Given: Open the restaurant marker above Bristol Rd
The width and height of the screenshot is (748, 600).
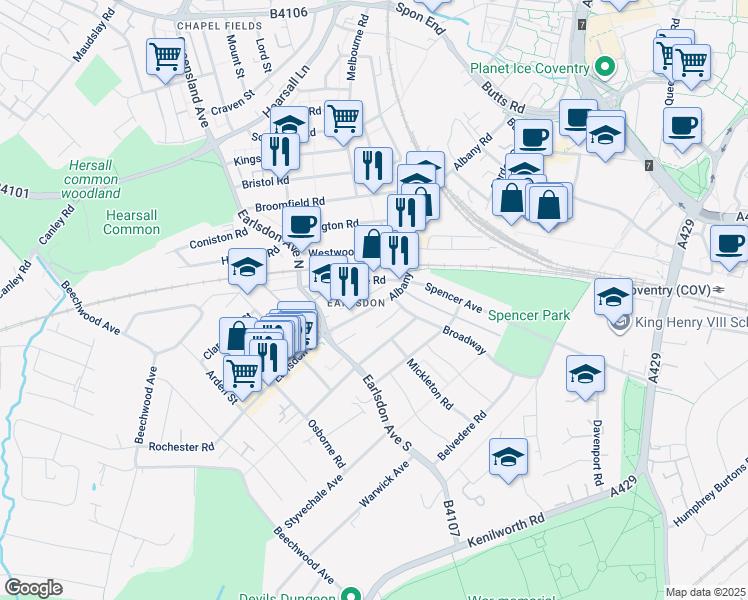Looking at the screenshot, I should (373, 165).
